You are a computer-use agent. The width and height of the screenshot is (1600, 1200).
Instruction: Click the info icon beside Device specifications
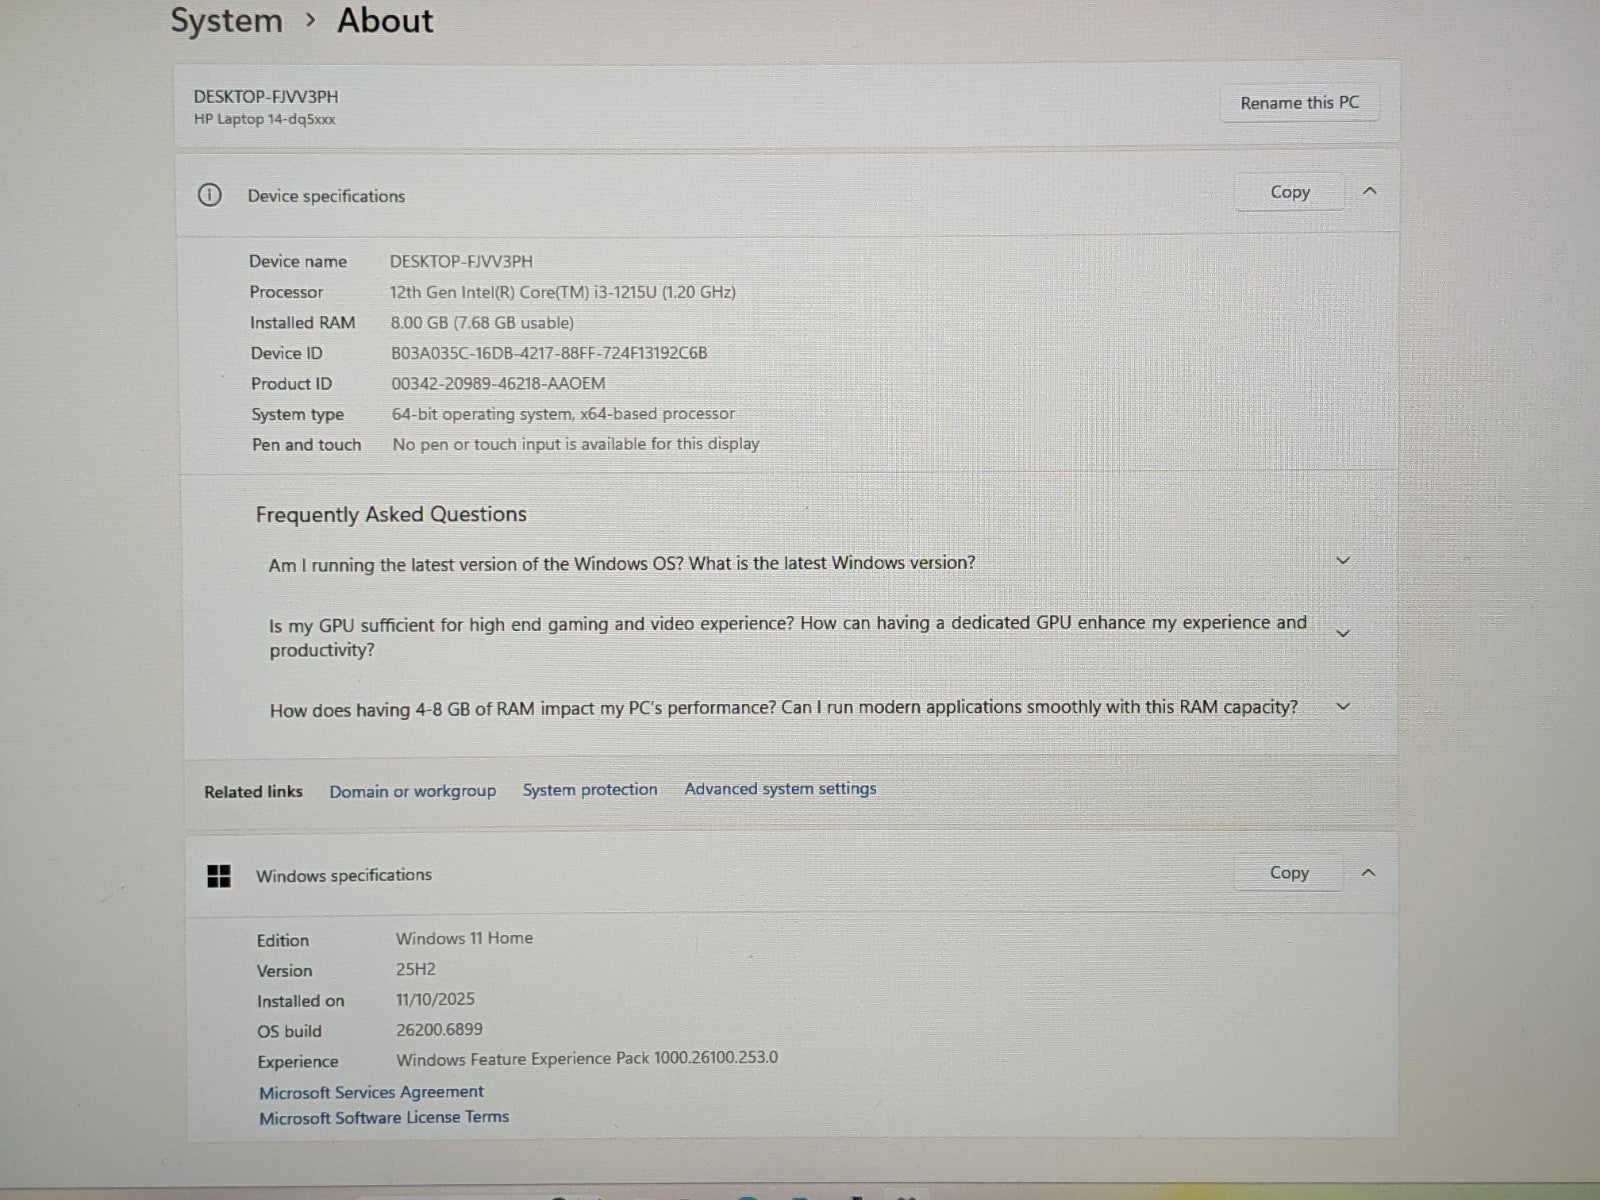[209, 195]
